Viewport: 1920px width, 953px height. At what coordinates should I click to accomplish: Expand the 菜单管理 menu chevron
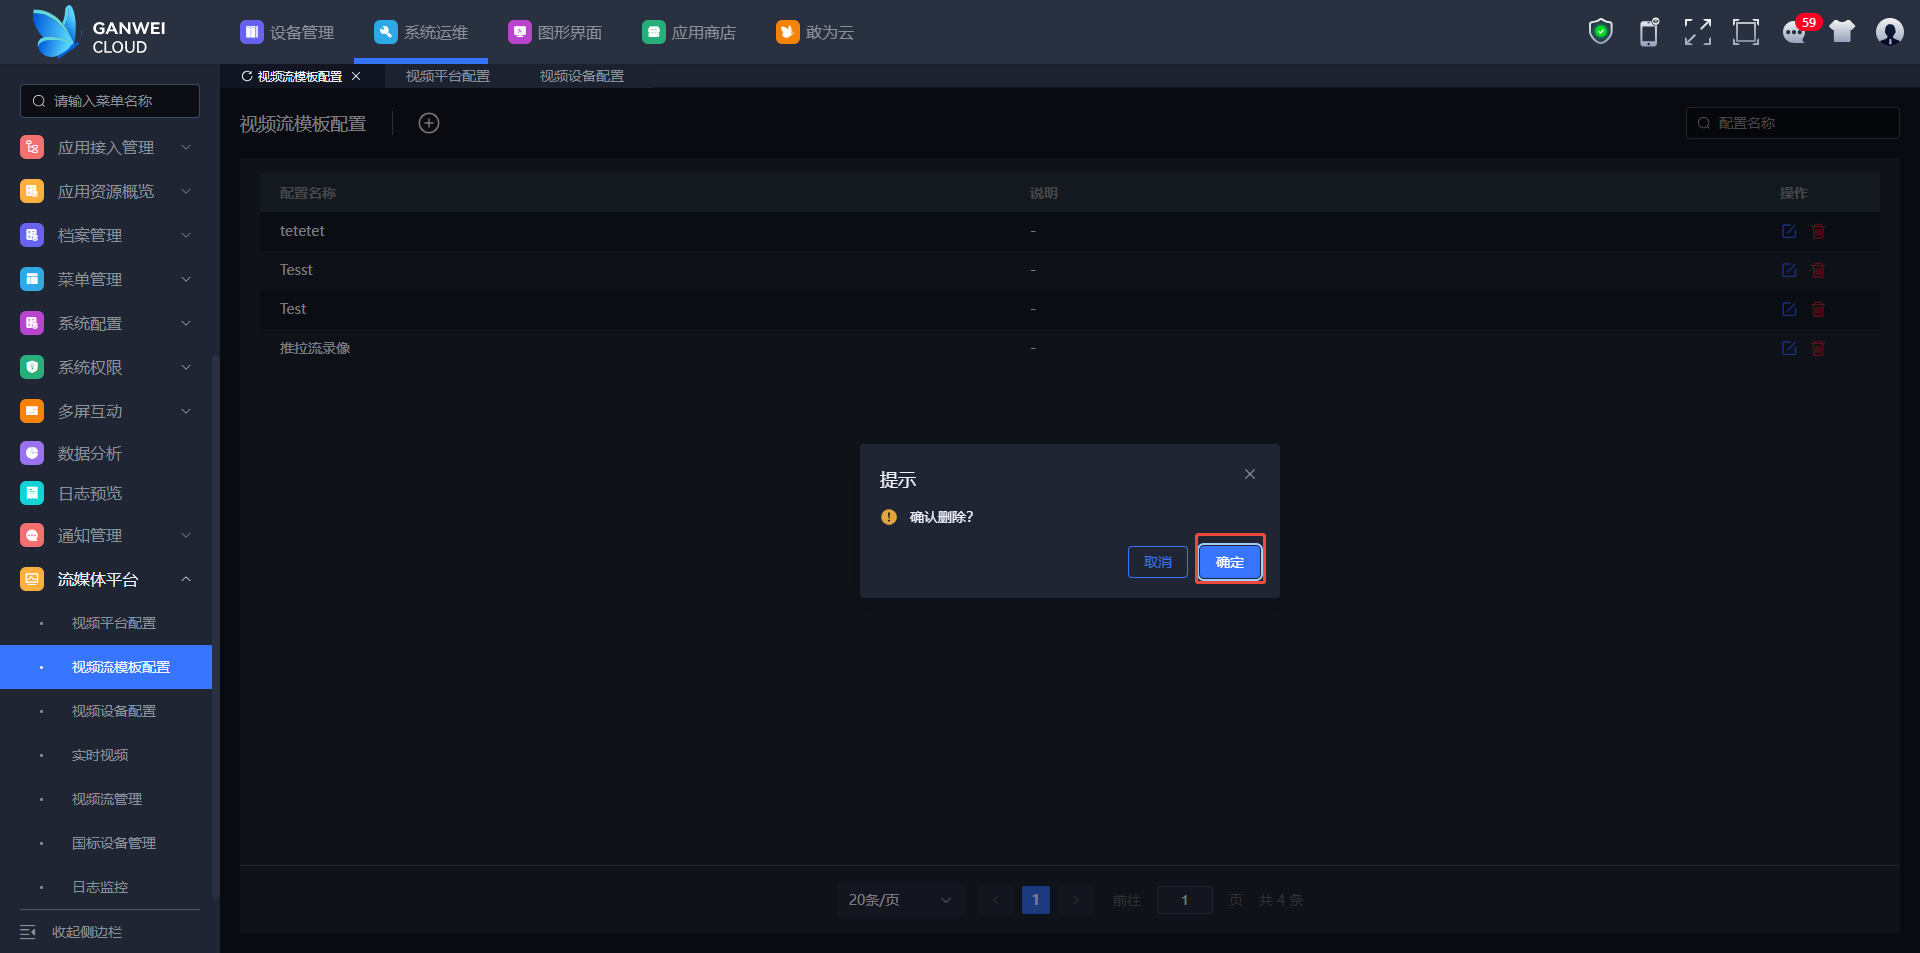[x=186, y=279]
